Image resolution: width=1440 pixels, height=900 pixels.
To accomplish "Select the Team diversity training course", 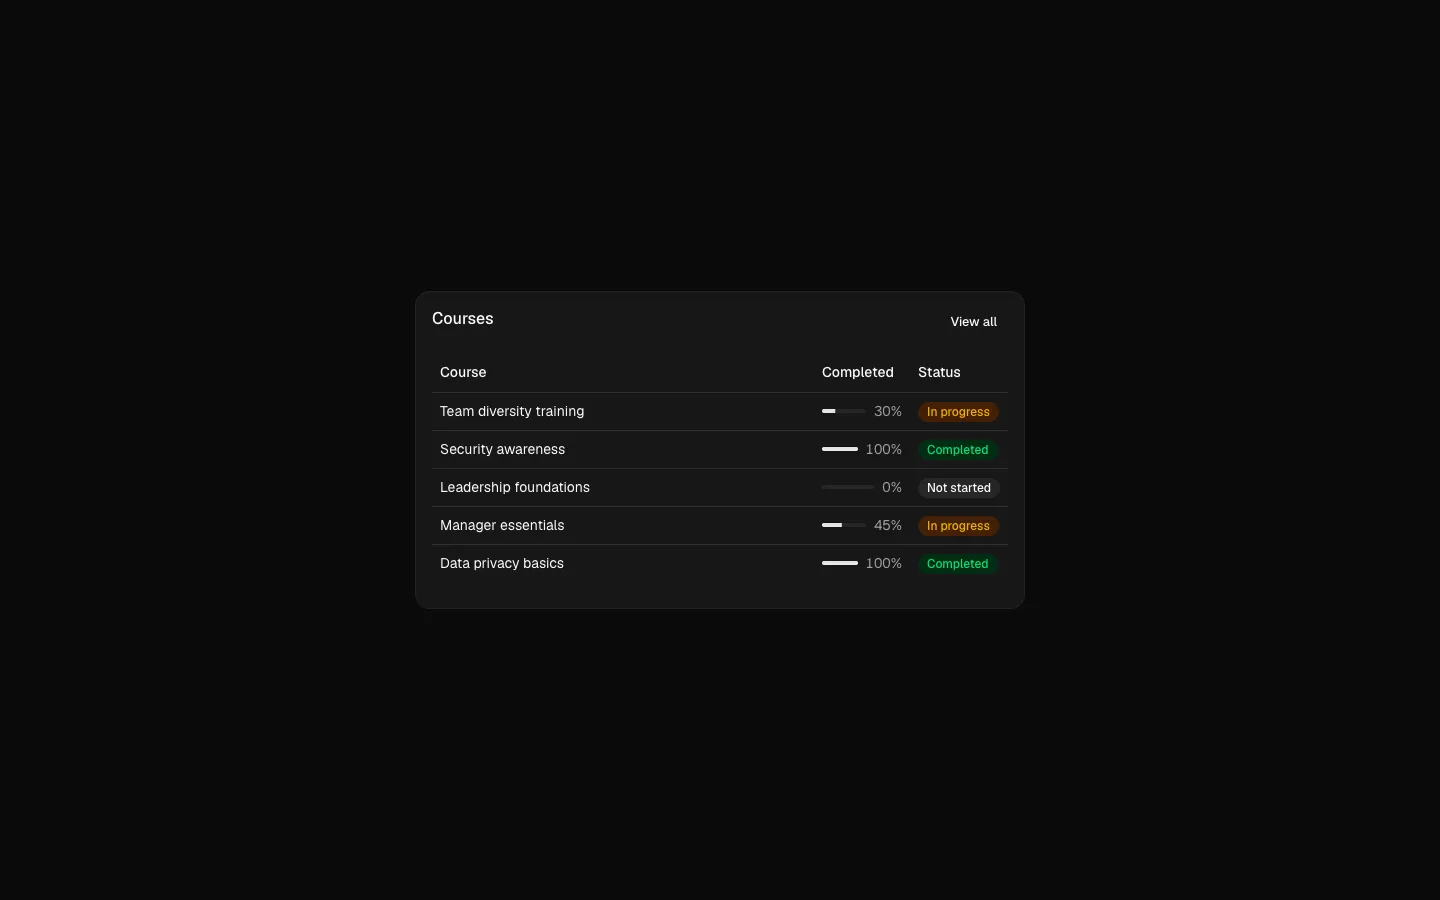I will click(x=512, y=411).
